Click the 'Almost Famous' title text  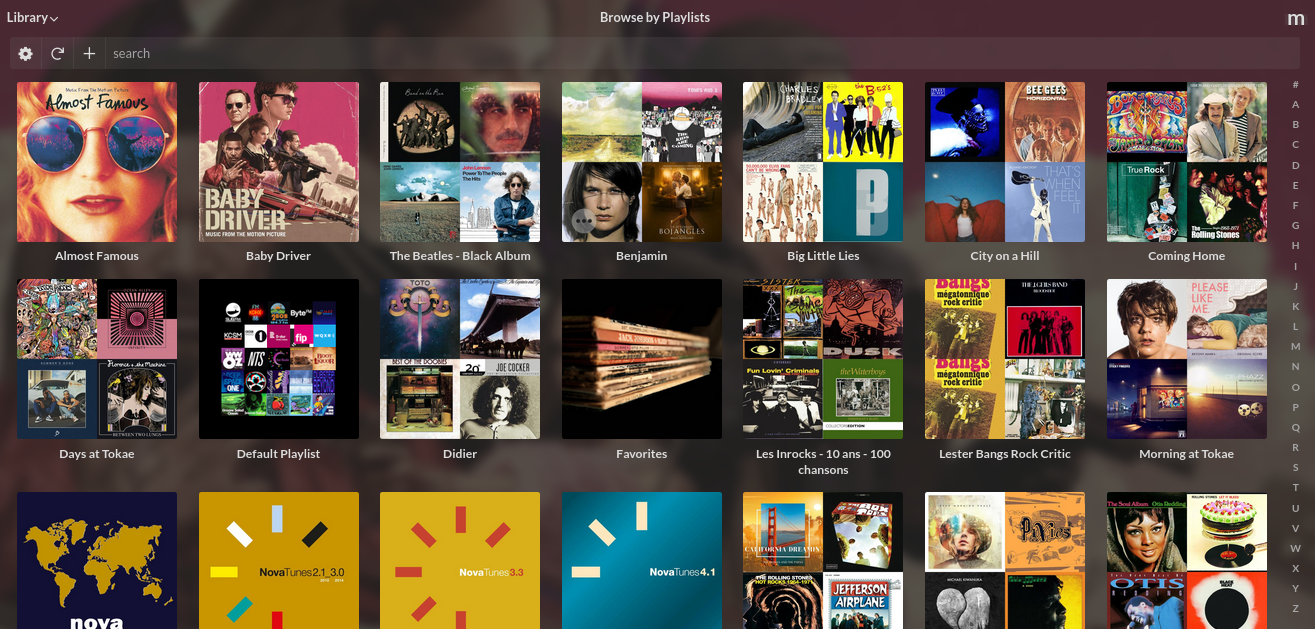(97, 256)
